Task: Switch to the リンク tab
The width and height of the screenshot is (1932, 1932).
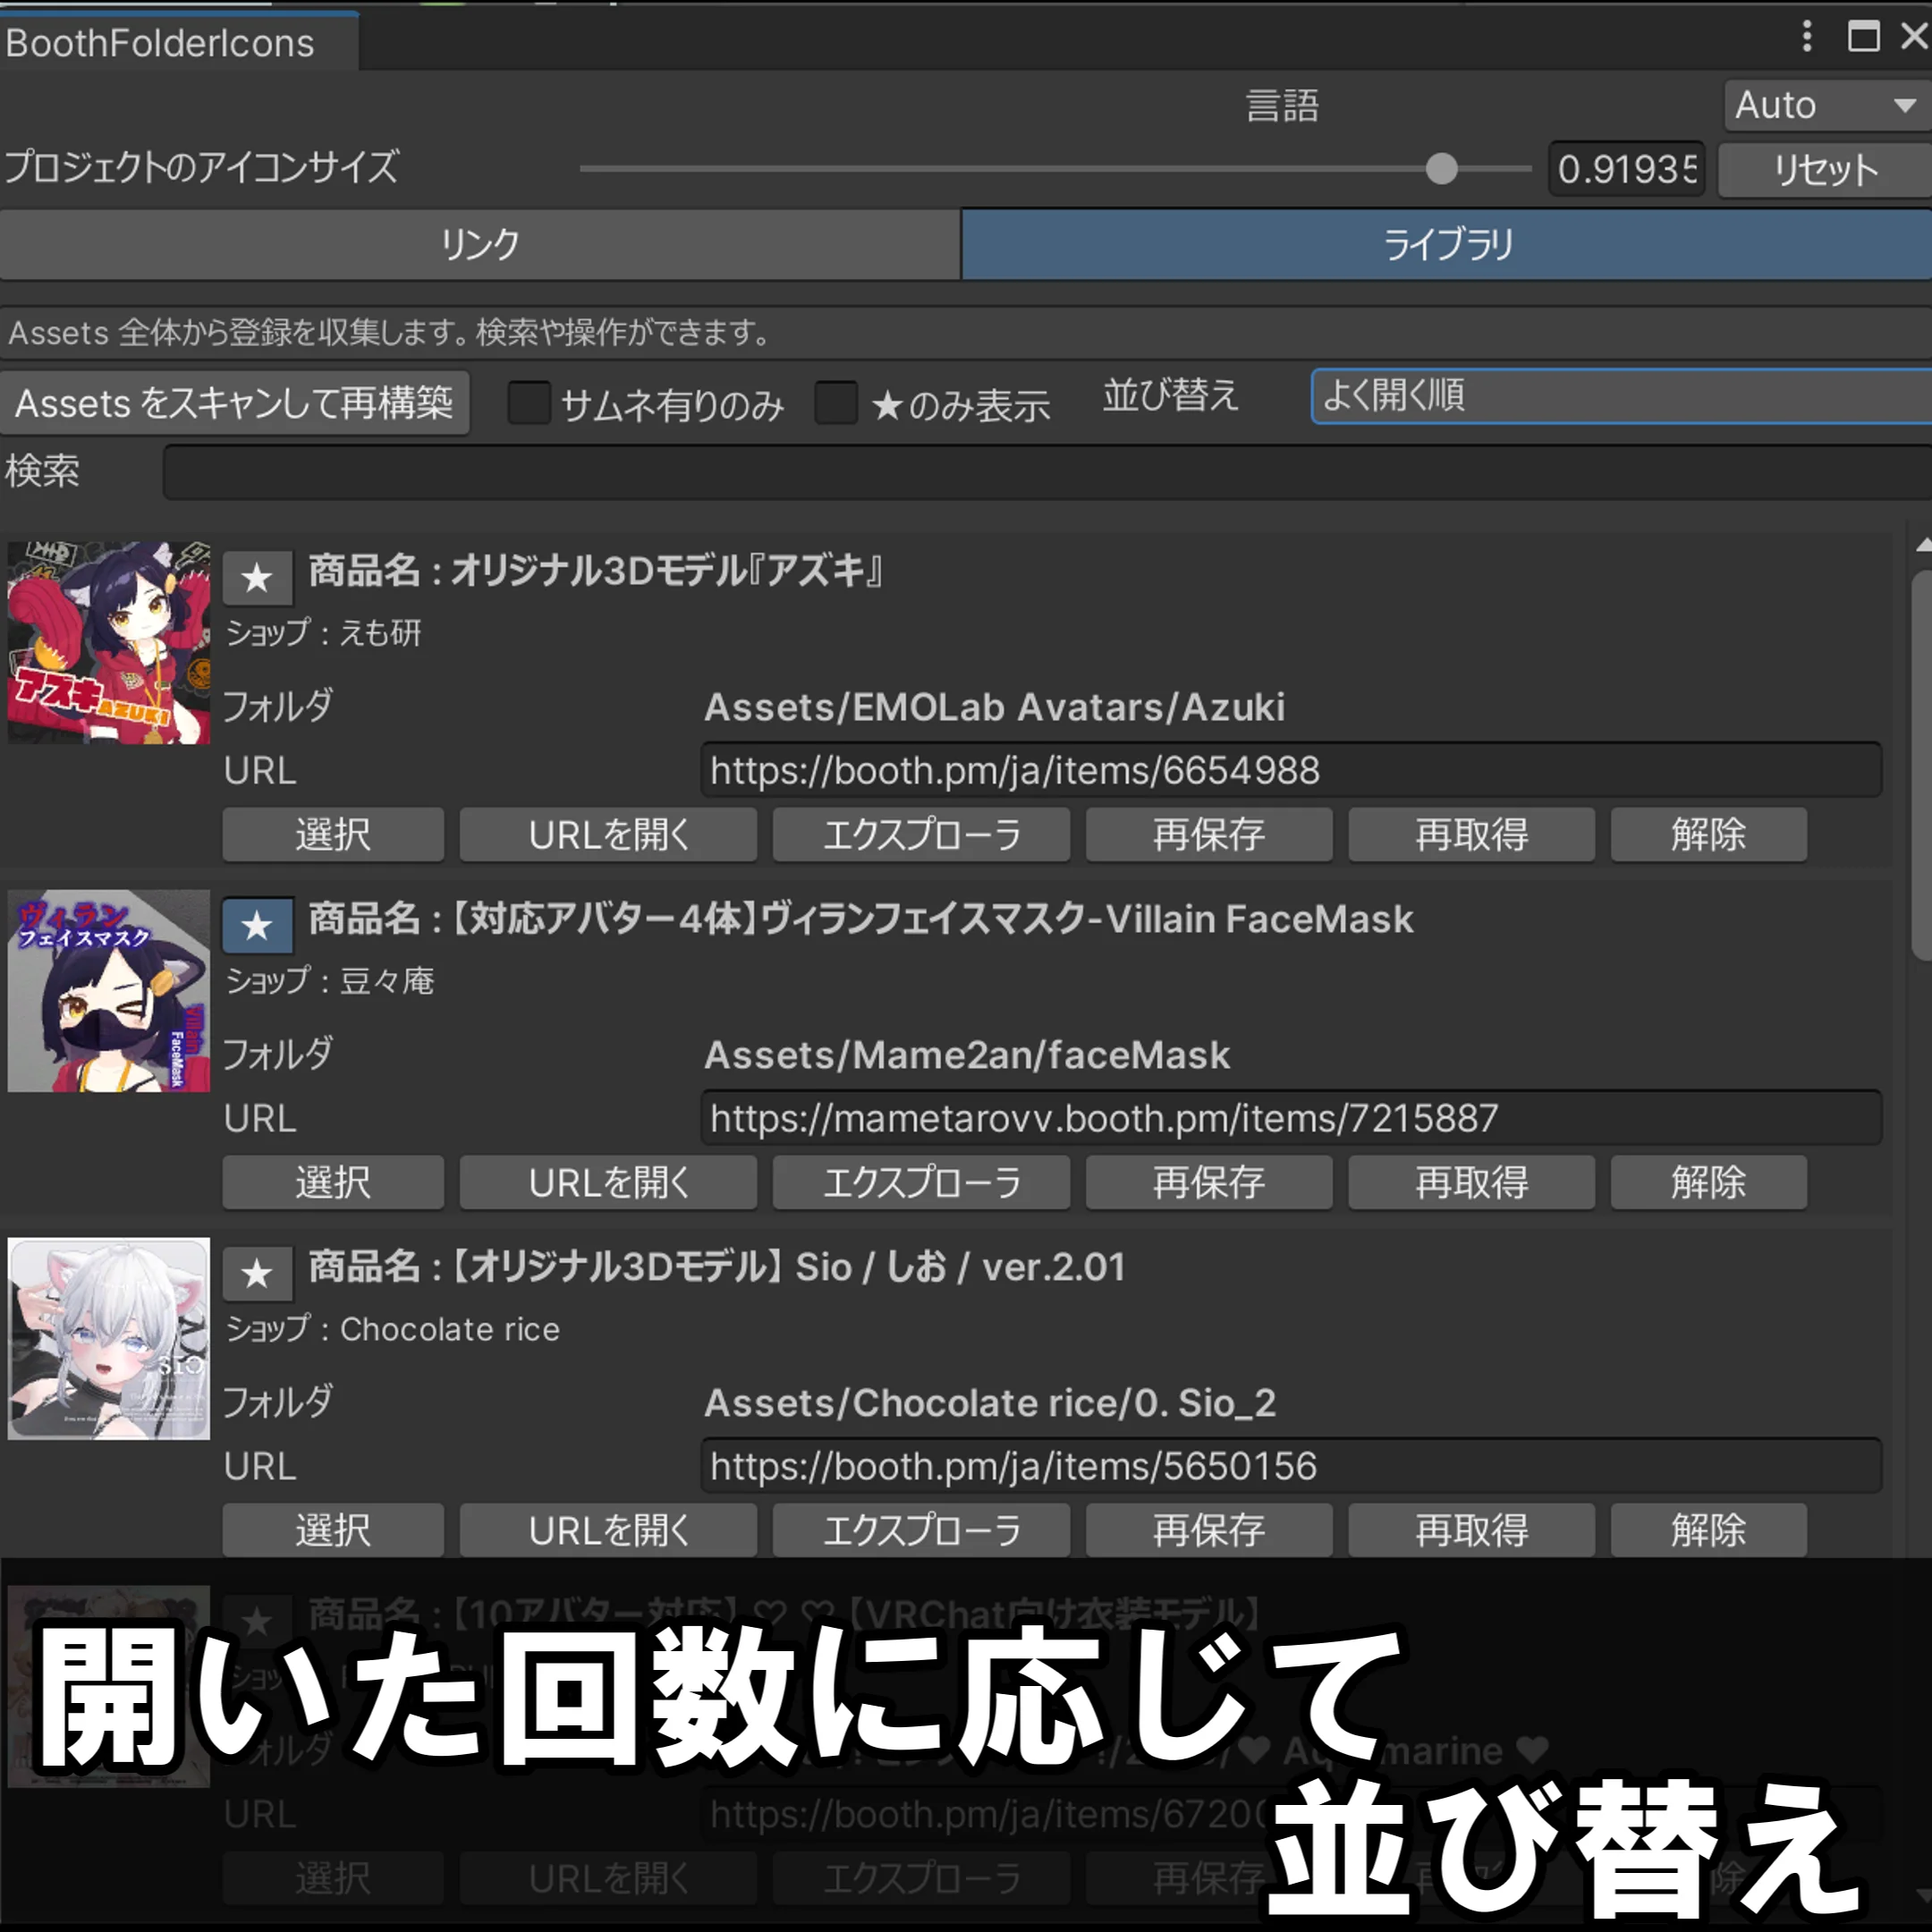Action: pos(478,243)
